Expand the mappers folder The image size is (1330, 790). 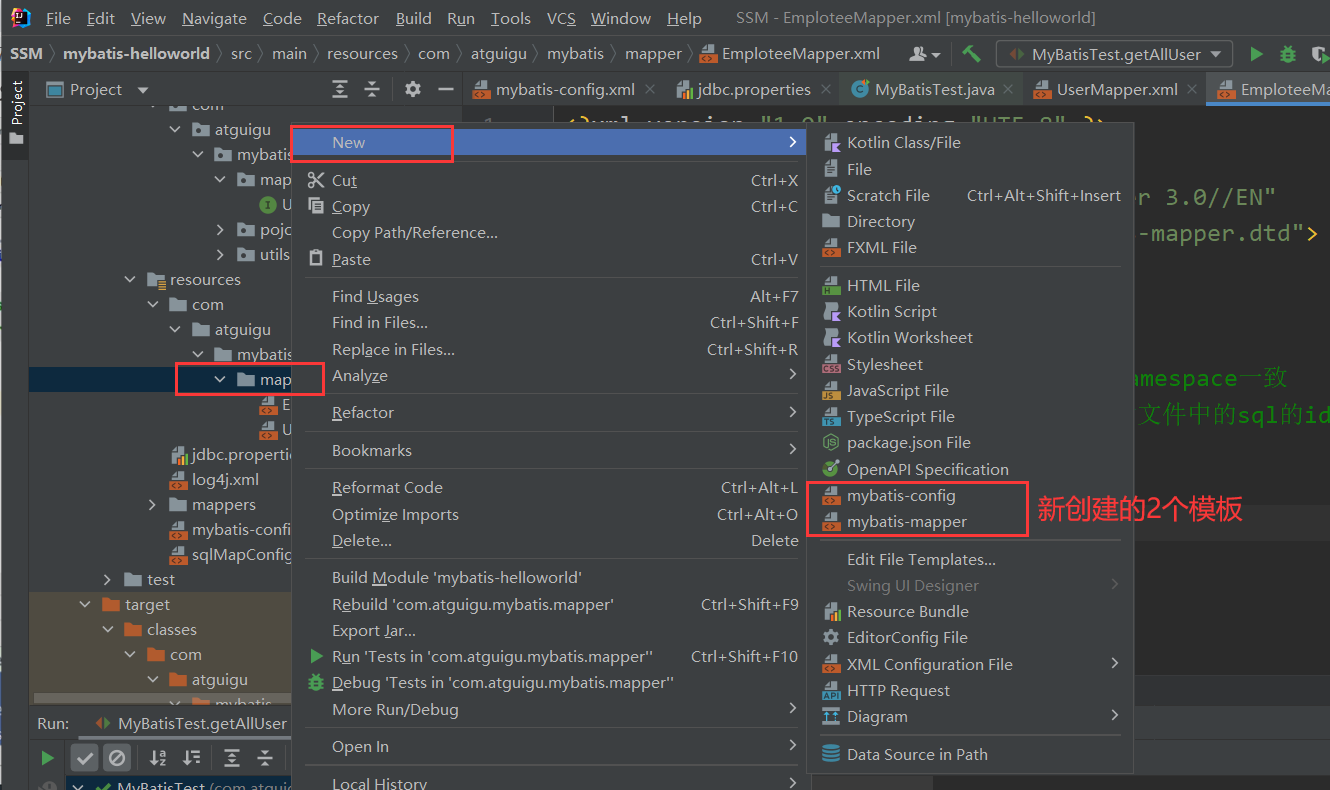[x=152, y=505]
